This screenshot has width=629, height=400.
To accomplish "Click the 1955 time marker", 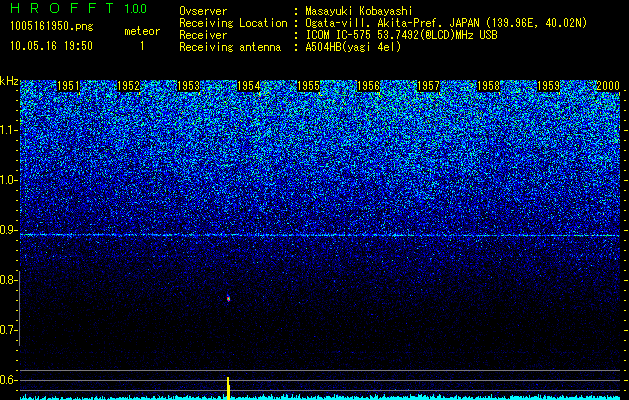I will pyautogui.click(x=308, y=86).
